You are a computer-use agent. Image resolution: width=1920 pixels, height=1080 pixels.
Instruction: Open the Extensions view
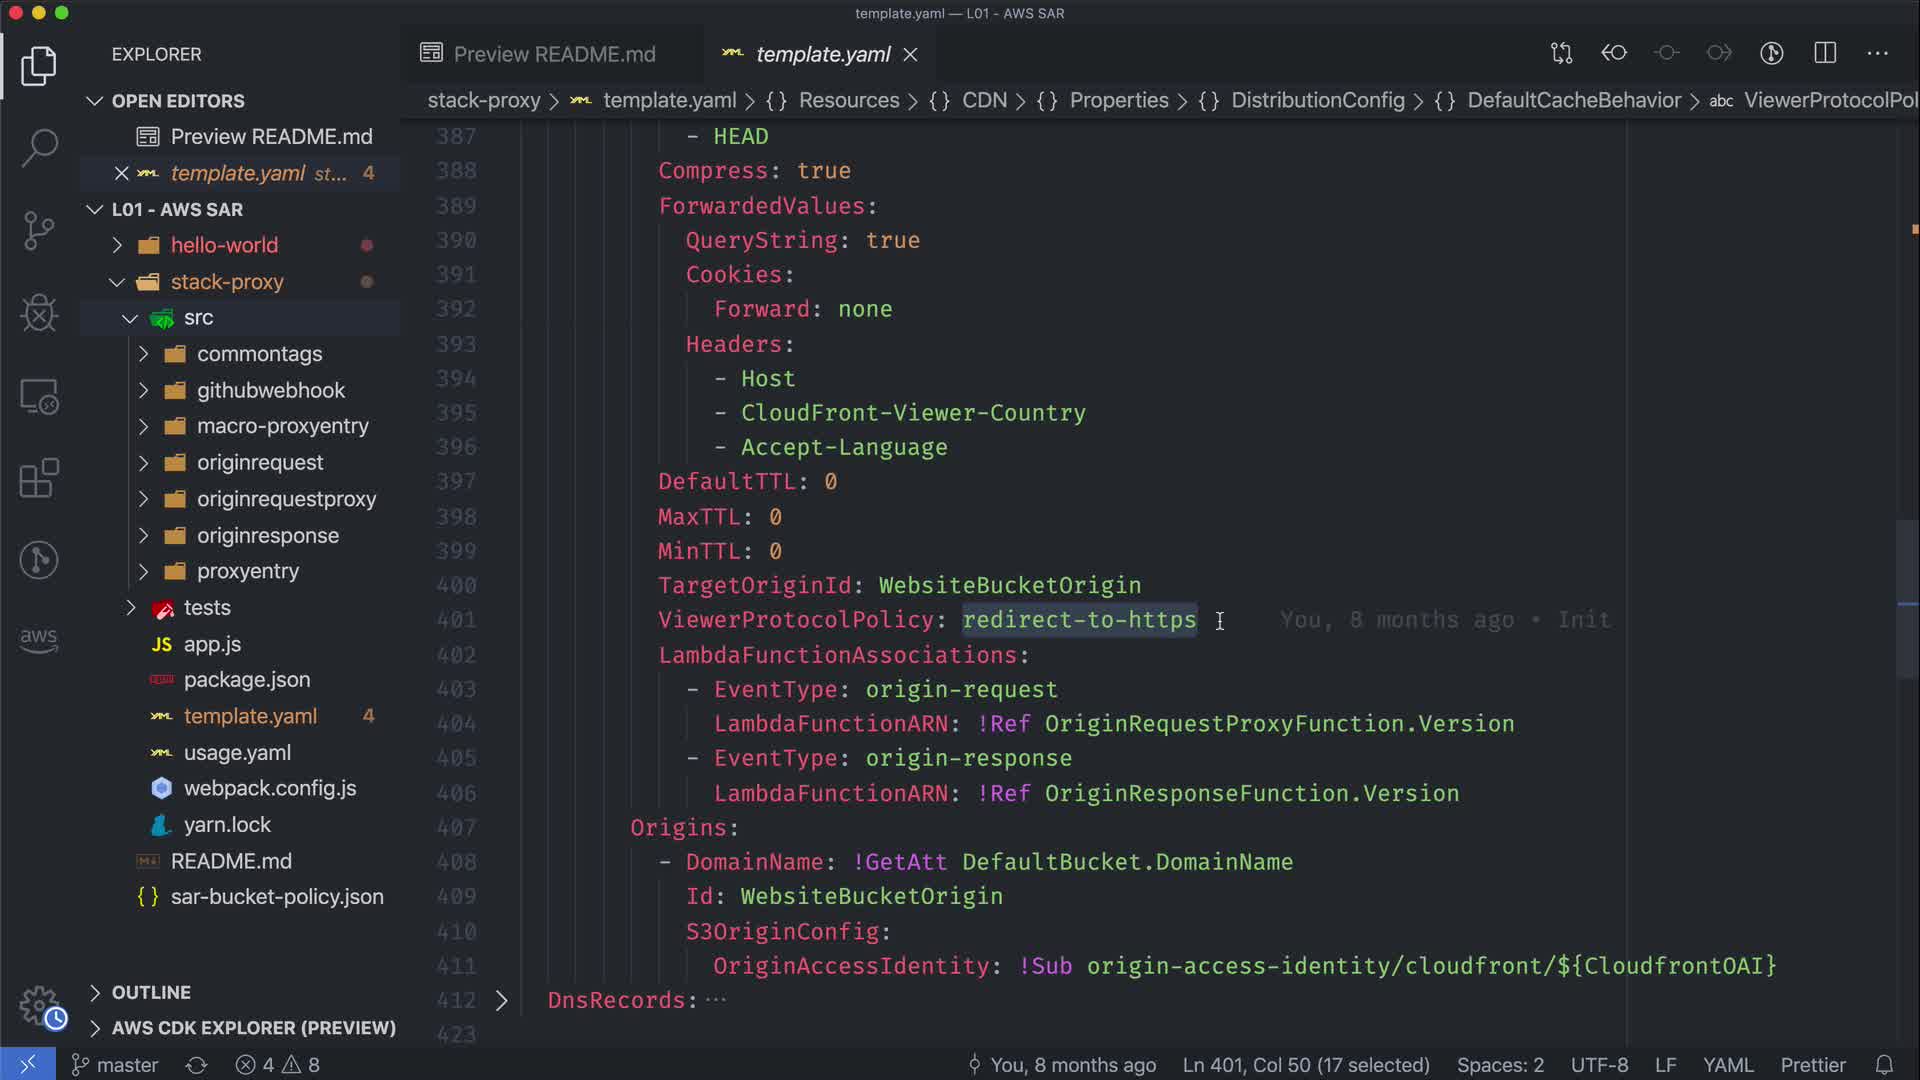(x=39, y=478)
